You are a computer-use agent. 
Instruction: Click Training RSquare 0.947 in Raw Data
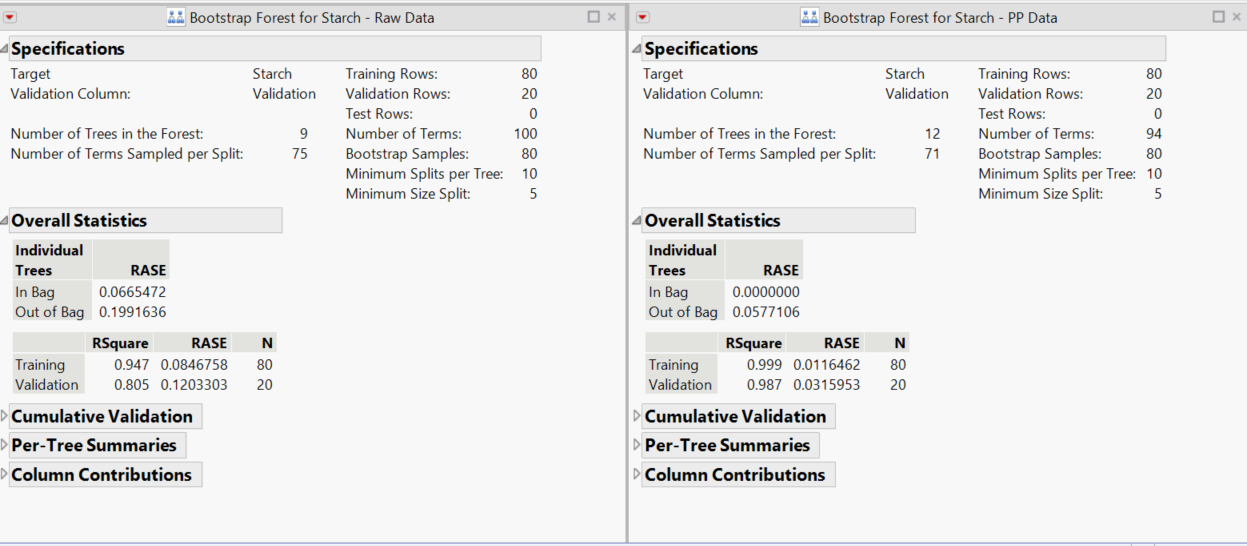(132, 364)
